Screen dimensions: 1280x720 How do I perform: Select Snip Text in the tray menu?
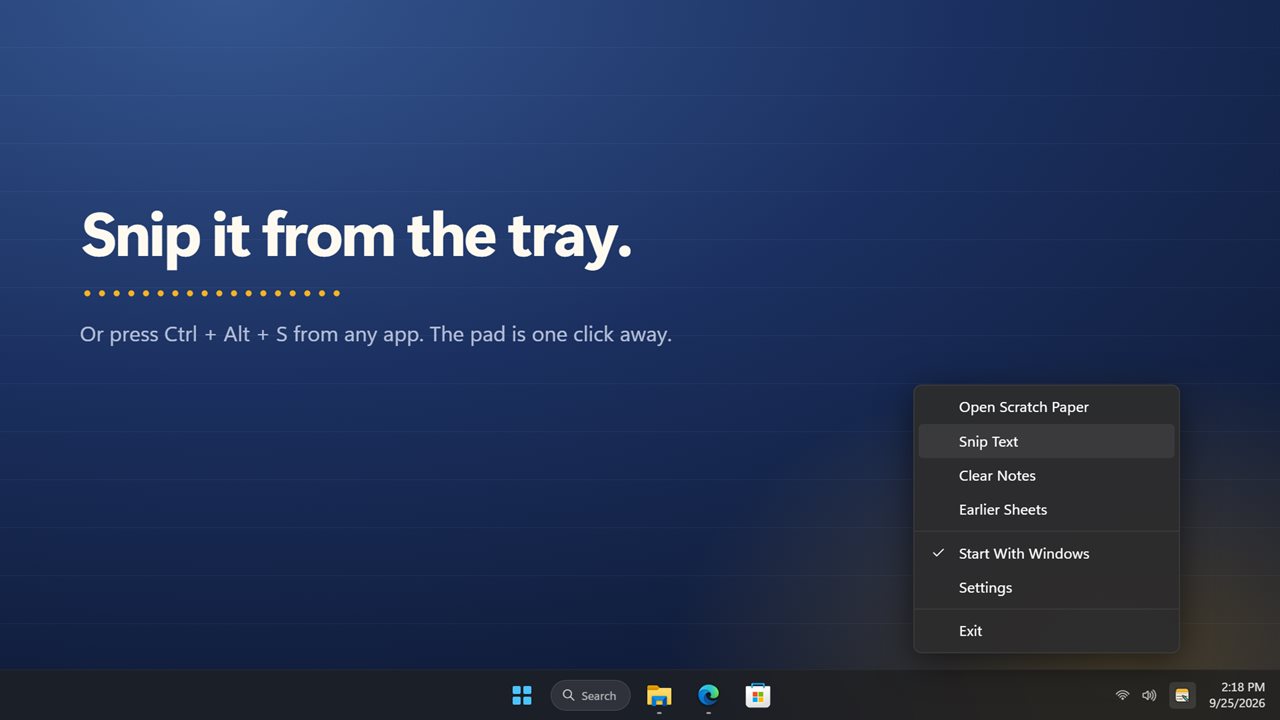pos(1046,441)
